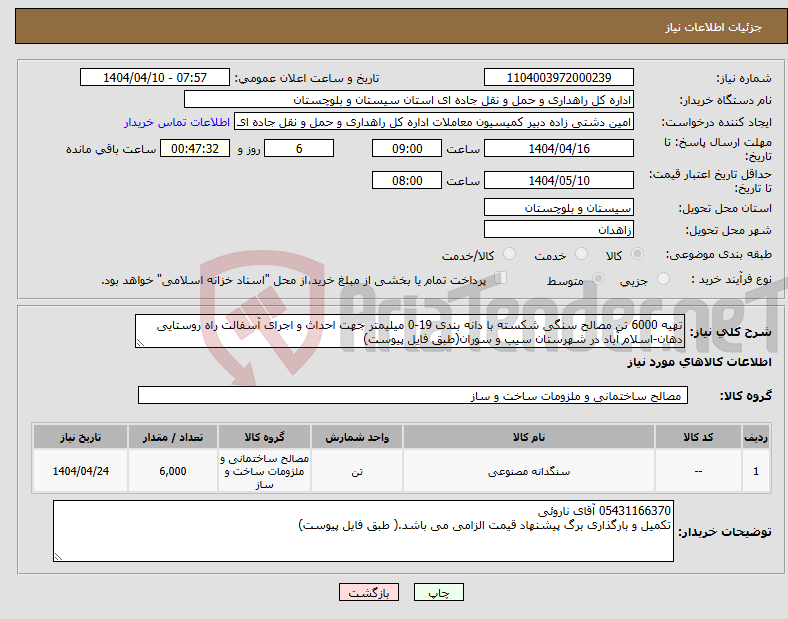This screenshot has width=788, height=619.
Task: Click the بازگشت (back) button
Action: [369, 592]
